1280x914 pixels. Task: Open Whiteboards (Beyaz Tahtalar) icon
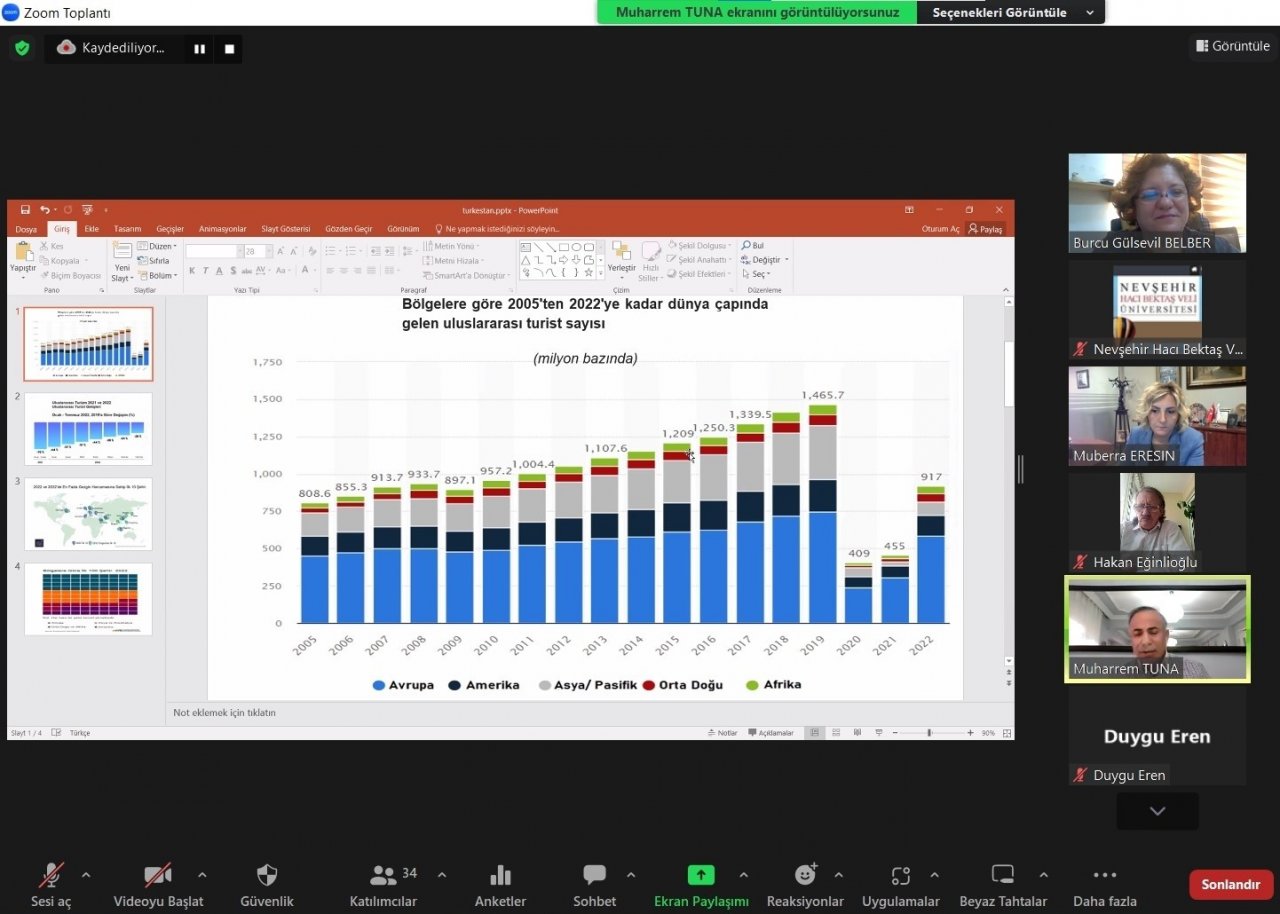click(x=1002, y=877)
